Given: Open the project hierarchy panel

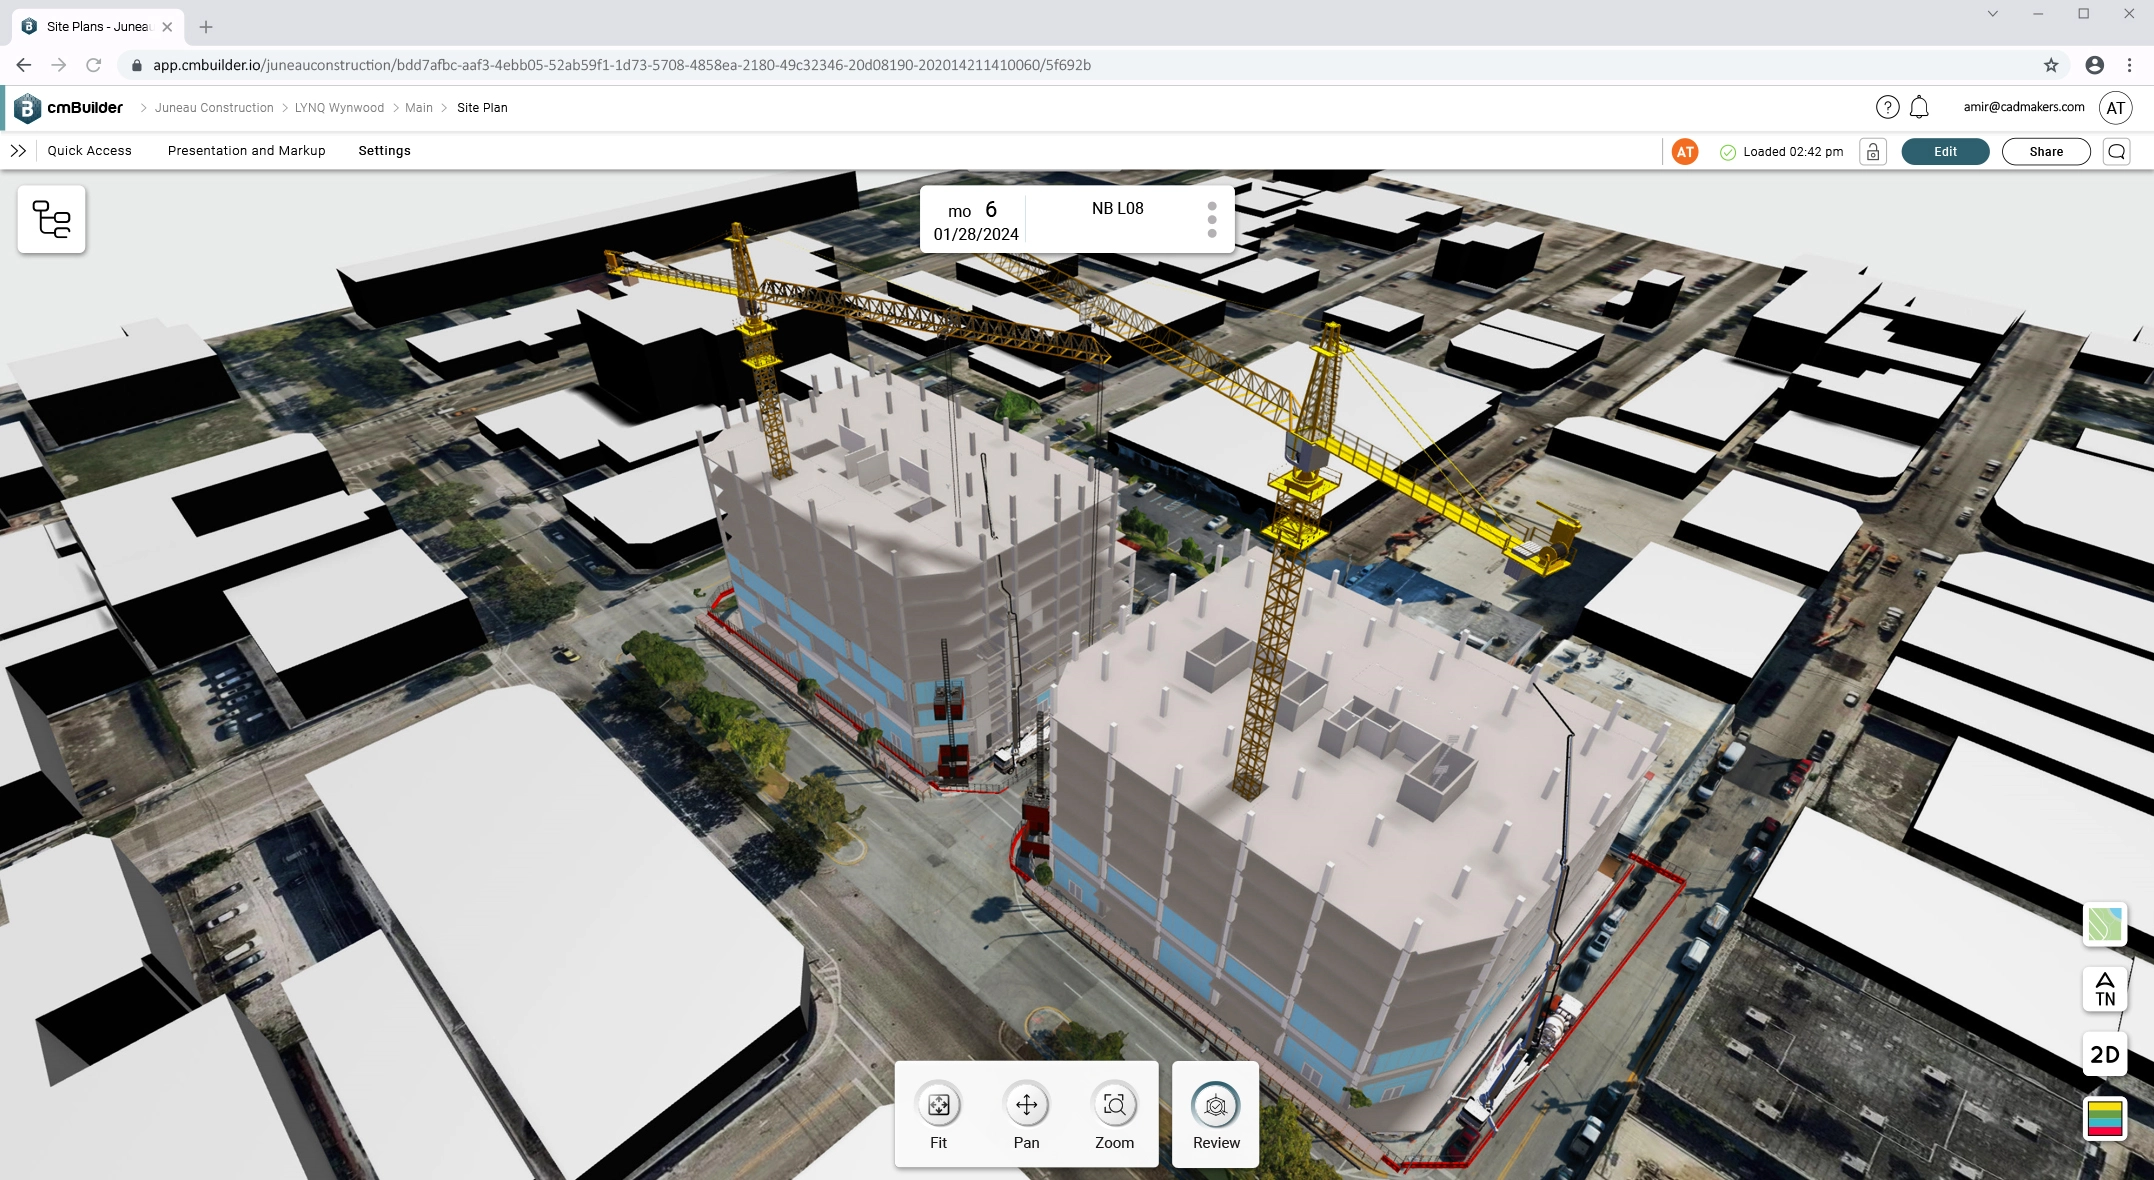Looking at the screenshot, I should tap(52, 219).
